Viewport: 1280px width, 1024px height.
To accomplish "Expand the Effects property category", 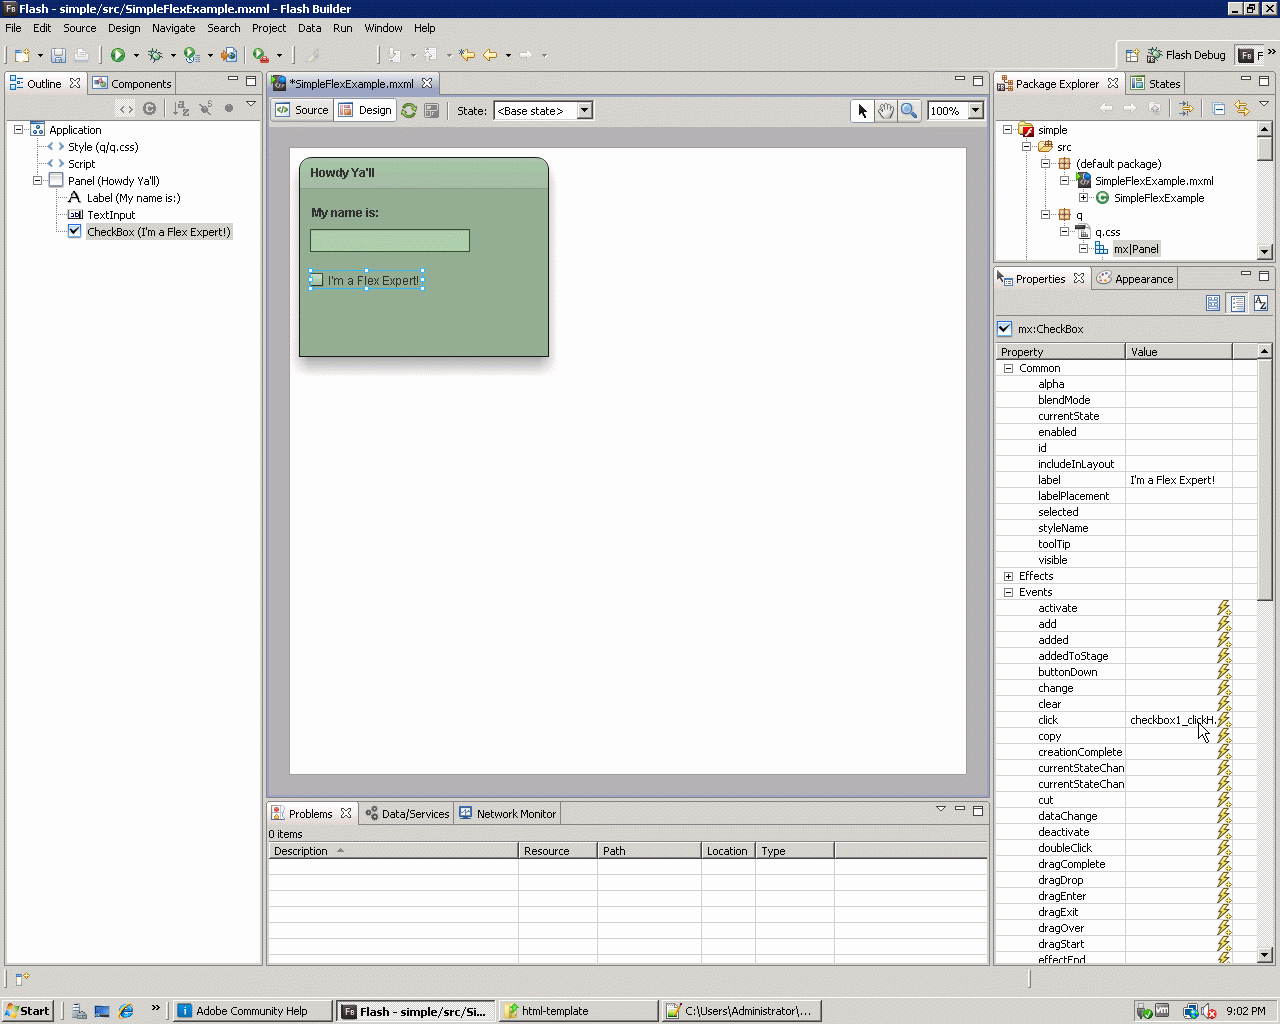I will pos(1008,576).
